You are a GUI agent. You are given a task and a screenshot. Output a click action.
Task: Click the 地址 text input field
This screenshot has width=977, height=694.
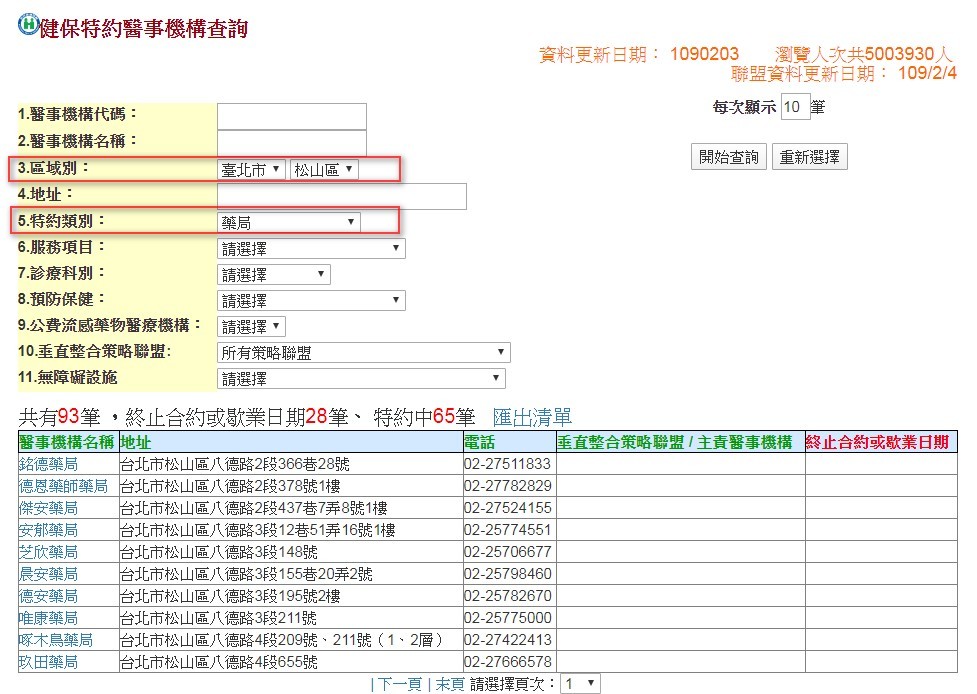(x=341, y=196)
